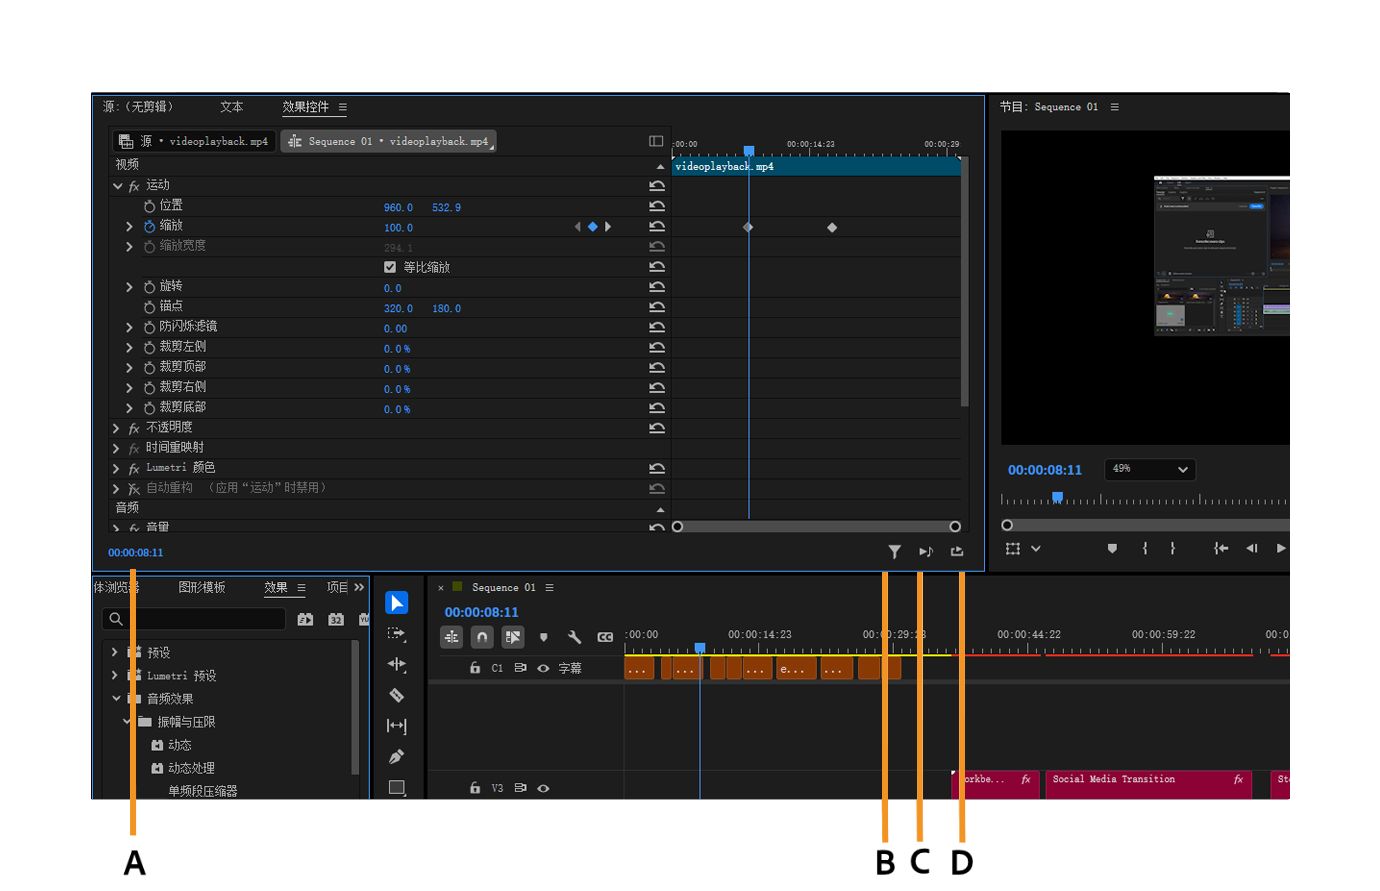Expand the 时间重映射 effect
The image size is (1380, 891).
(117, 448)
